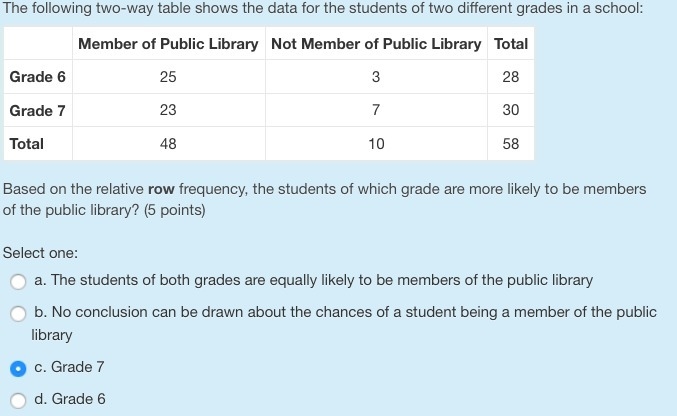This screenshot has height=416, width=677.
Task: Click the bold word 'row' in the question
Action: click(161, 190)
